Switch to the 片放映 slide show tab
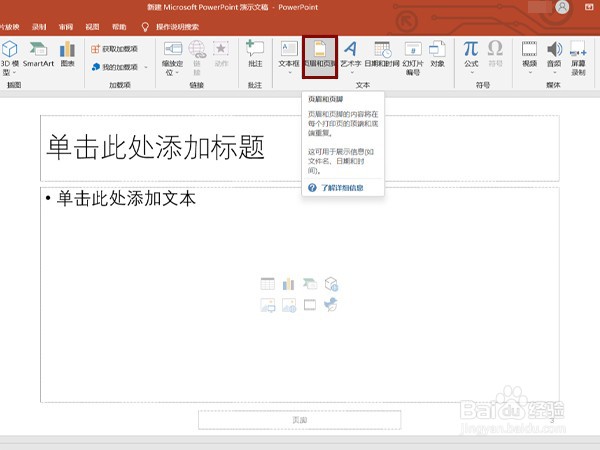 [9, 27]
